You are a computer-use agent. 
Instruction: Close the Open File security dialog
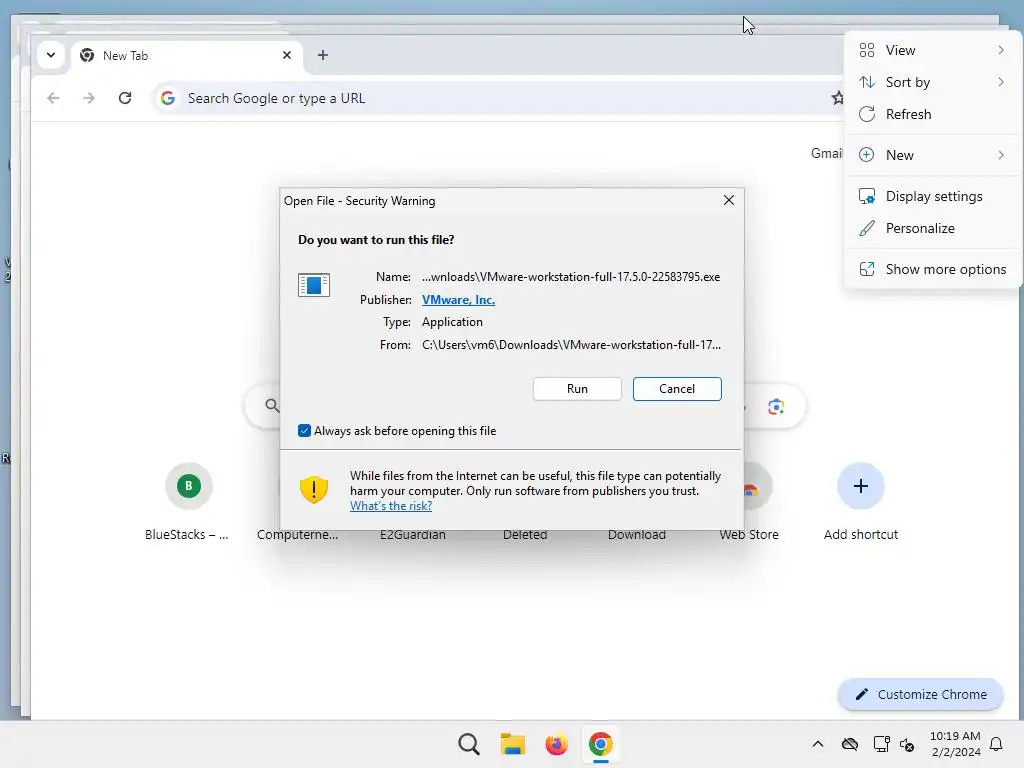(x=729, y=200)
